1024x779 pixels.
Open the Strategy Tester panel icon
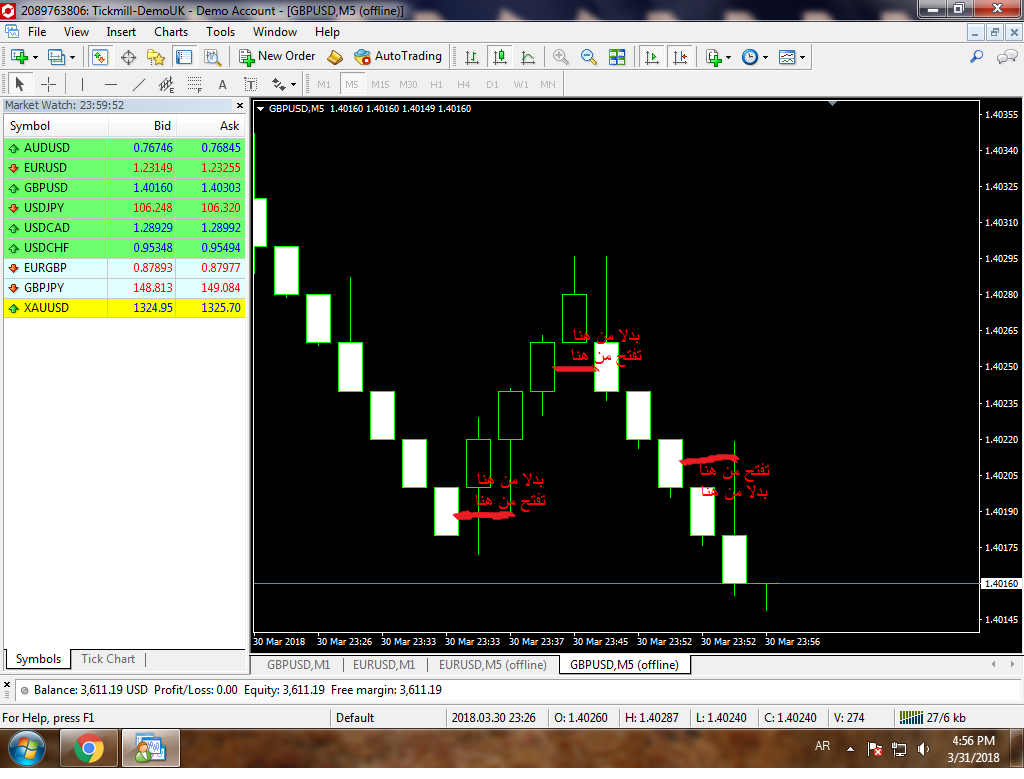211,57
